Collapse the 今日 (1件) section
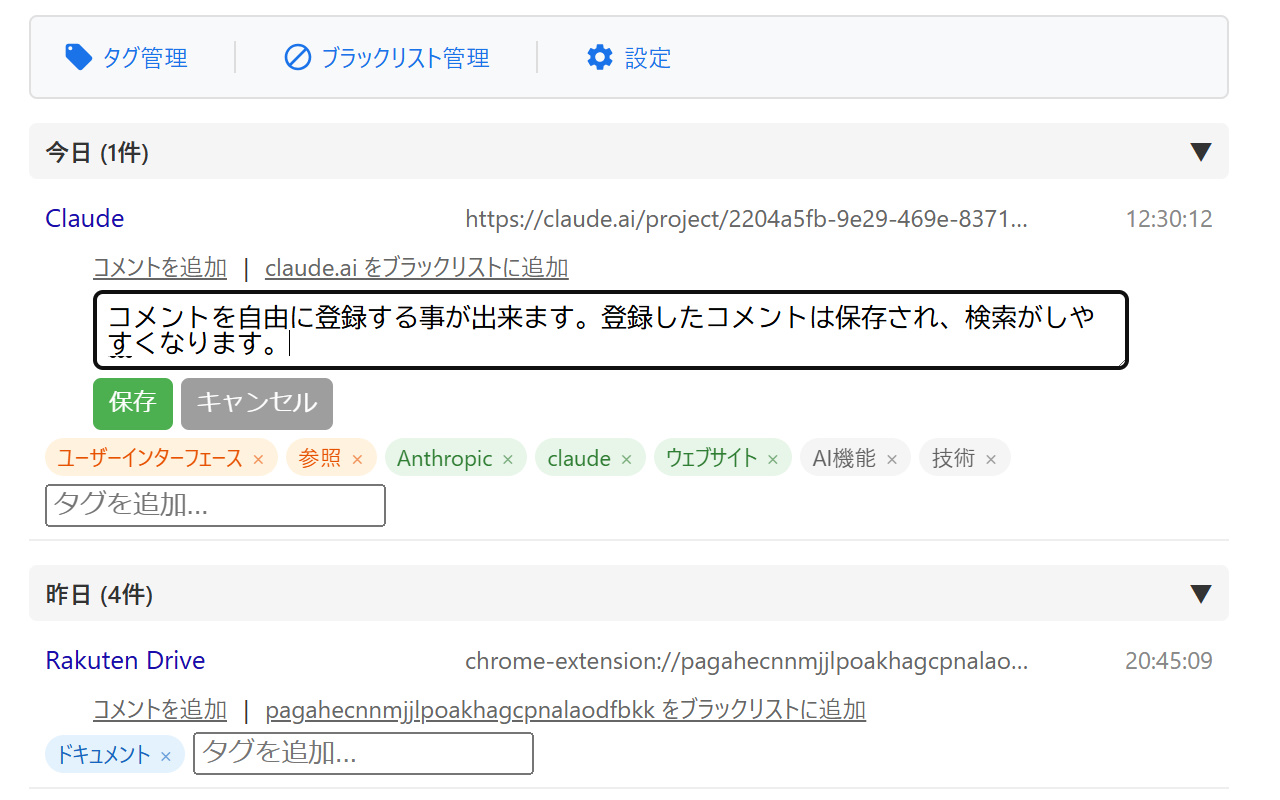Image resolution: width=1280 pixels, height=800 pixels. point(1201,152)
